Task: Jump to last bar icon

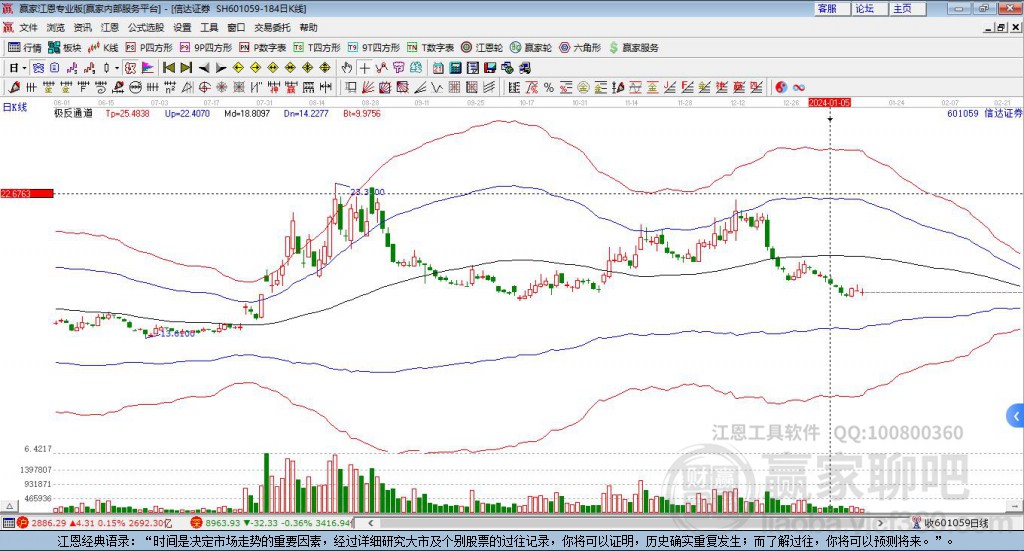Action: tap(186, 68)
